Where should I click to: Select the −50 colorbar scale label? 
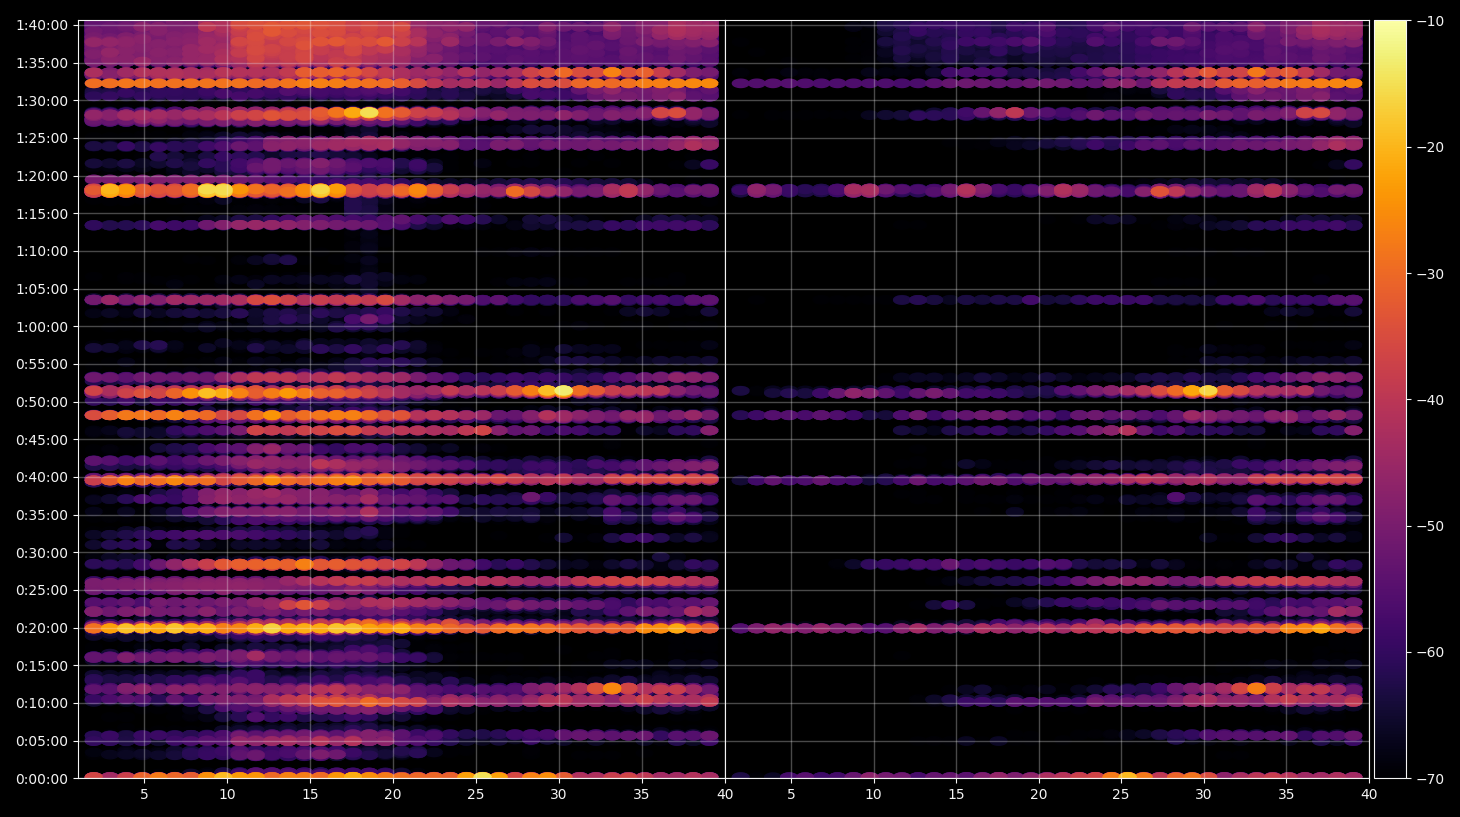click(x=1431, y=526)
